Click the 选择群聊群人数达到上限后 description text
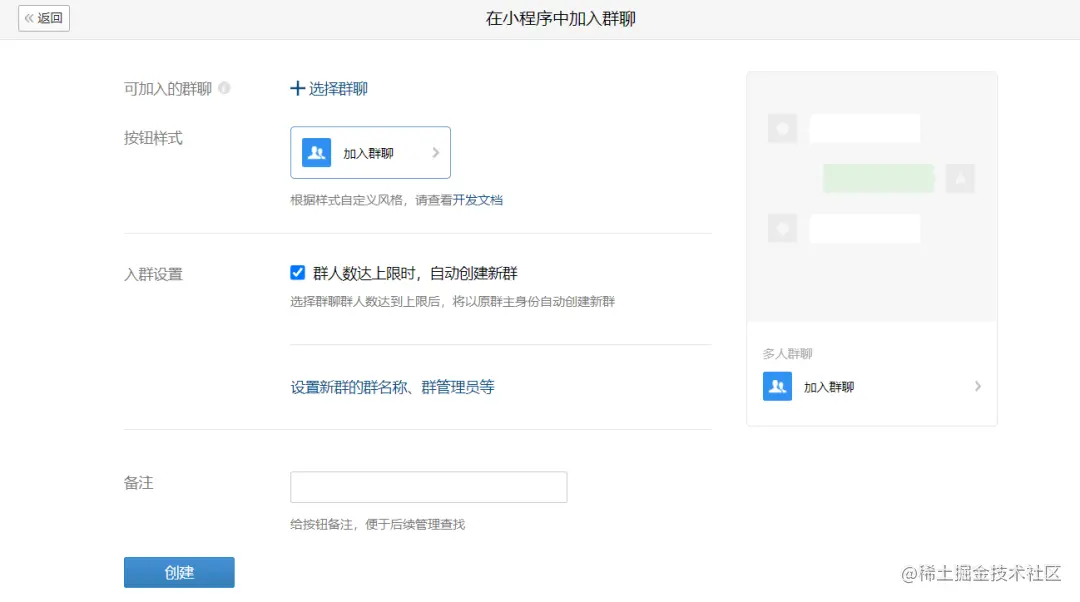Image resolution: width=1080 pixels, height=602 pixels. 453,302
